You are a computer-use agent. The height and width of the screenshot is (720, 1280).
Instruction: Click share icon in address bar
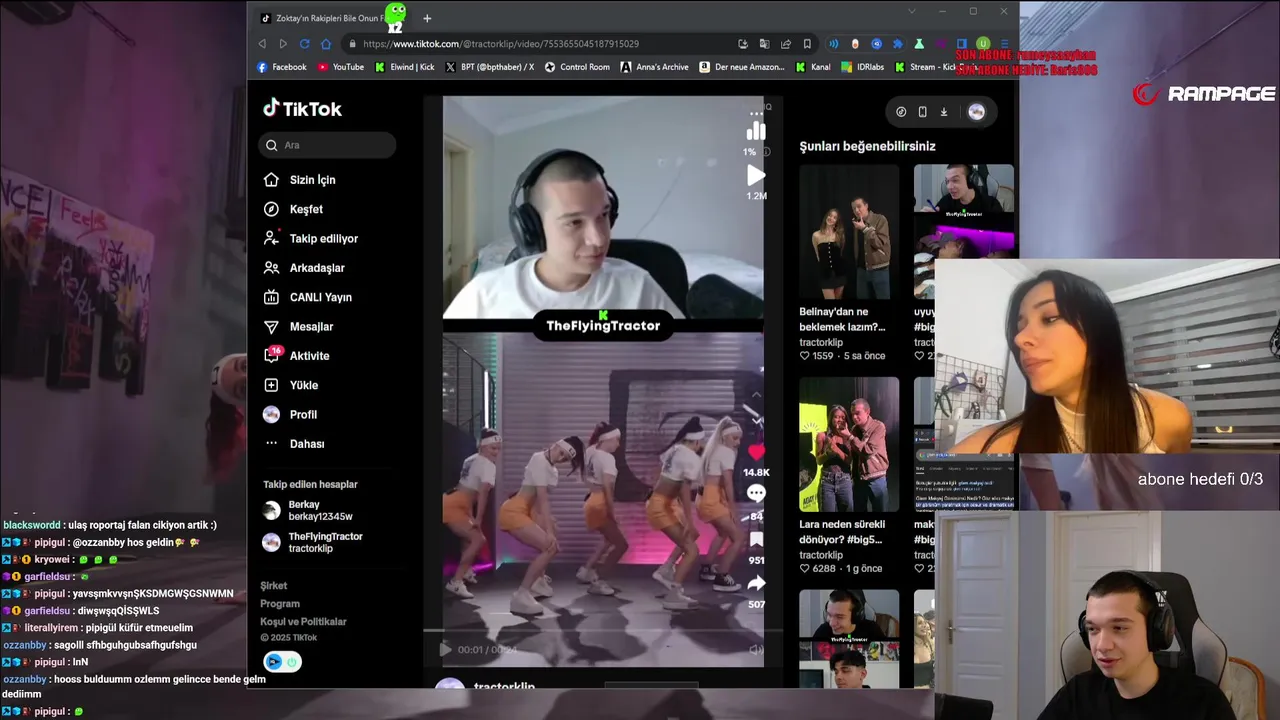click(786, 44)
